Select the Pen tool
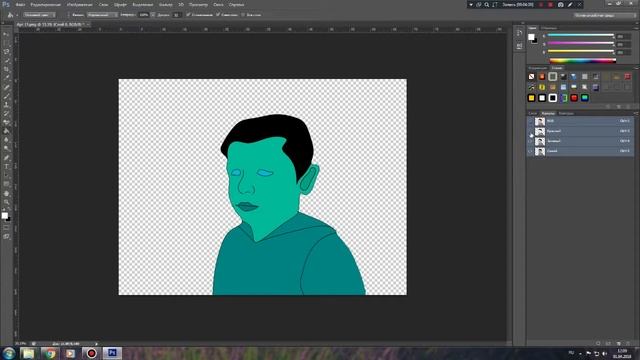 (6, 158)
